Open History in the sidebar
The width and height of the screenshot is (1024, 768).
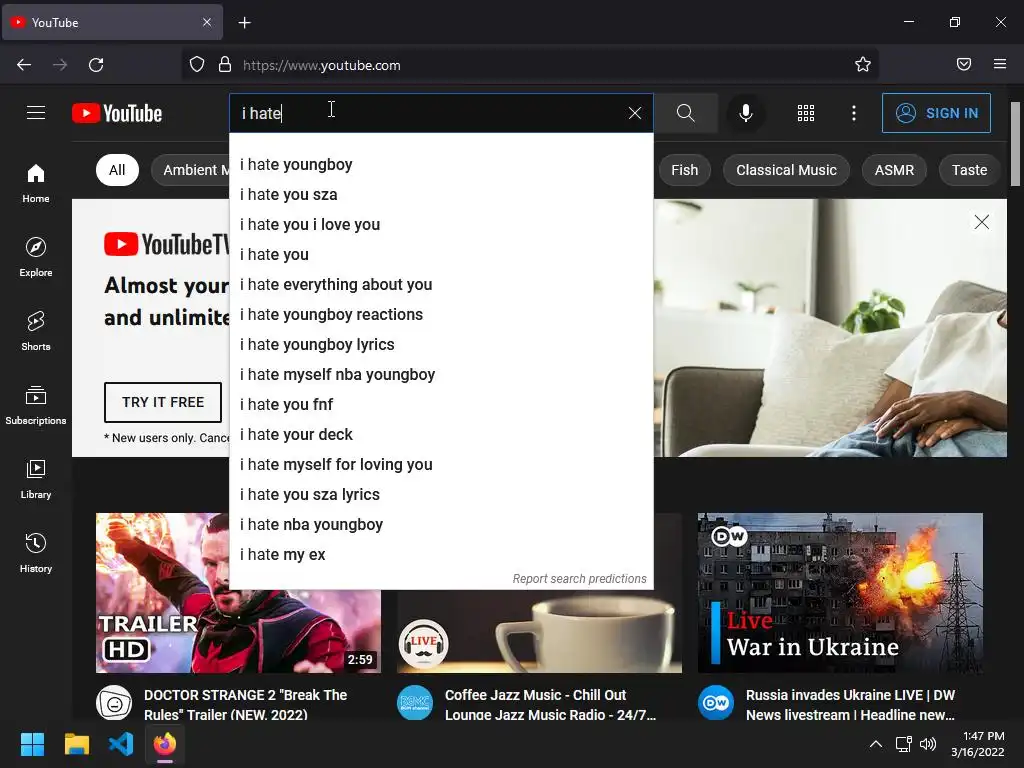pos(36,553)
